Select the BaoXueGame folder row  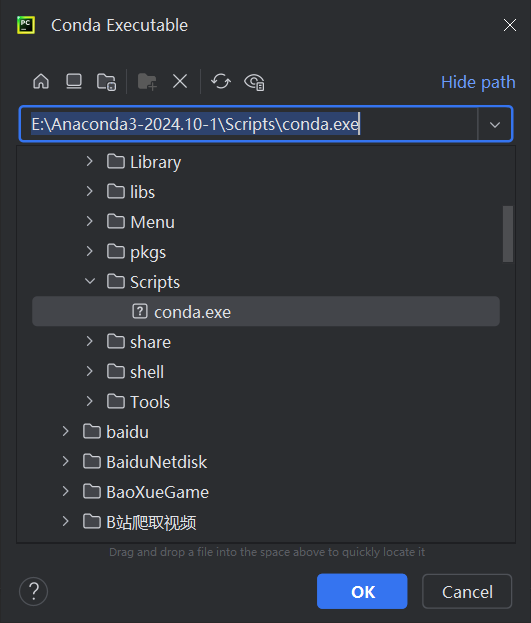pos(266,492)
